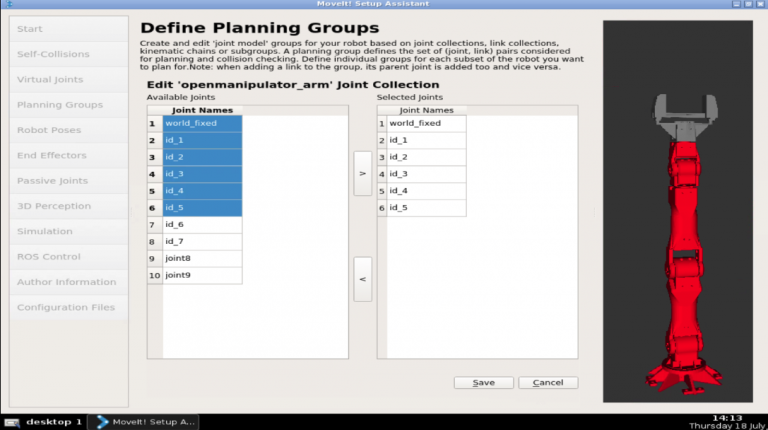Click the MoveIt window title bar icon
This screenshot has width=768, height=430.
coord(9,4)
